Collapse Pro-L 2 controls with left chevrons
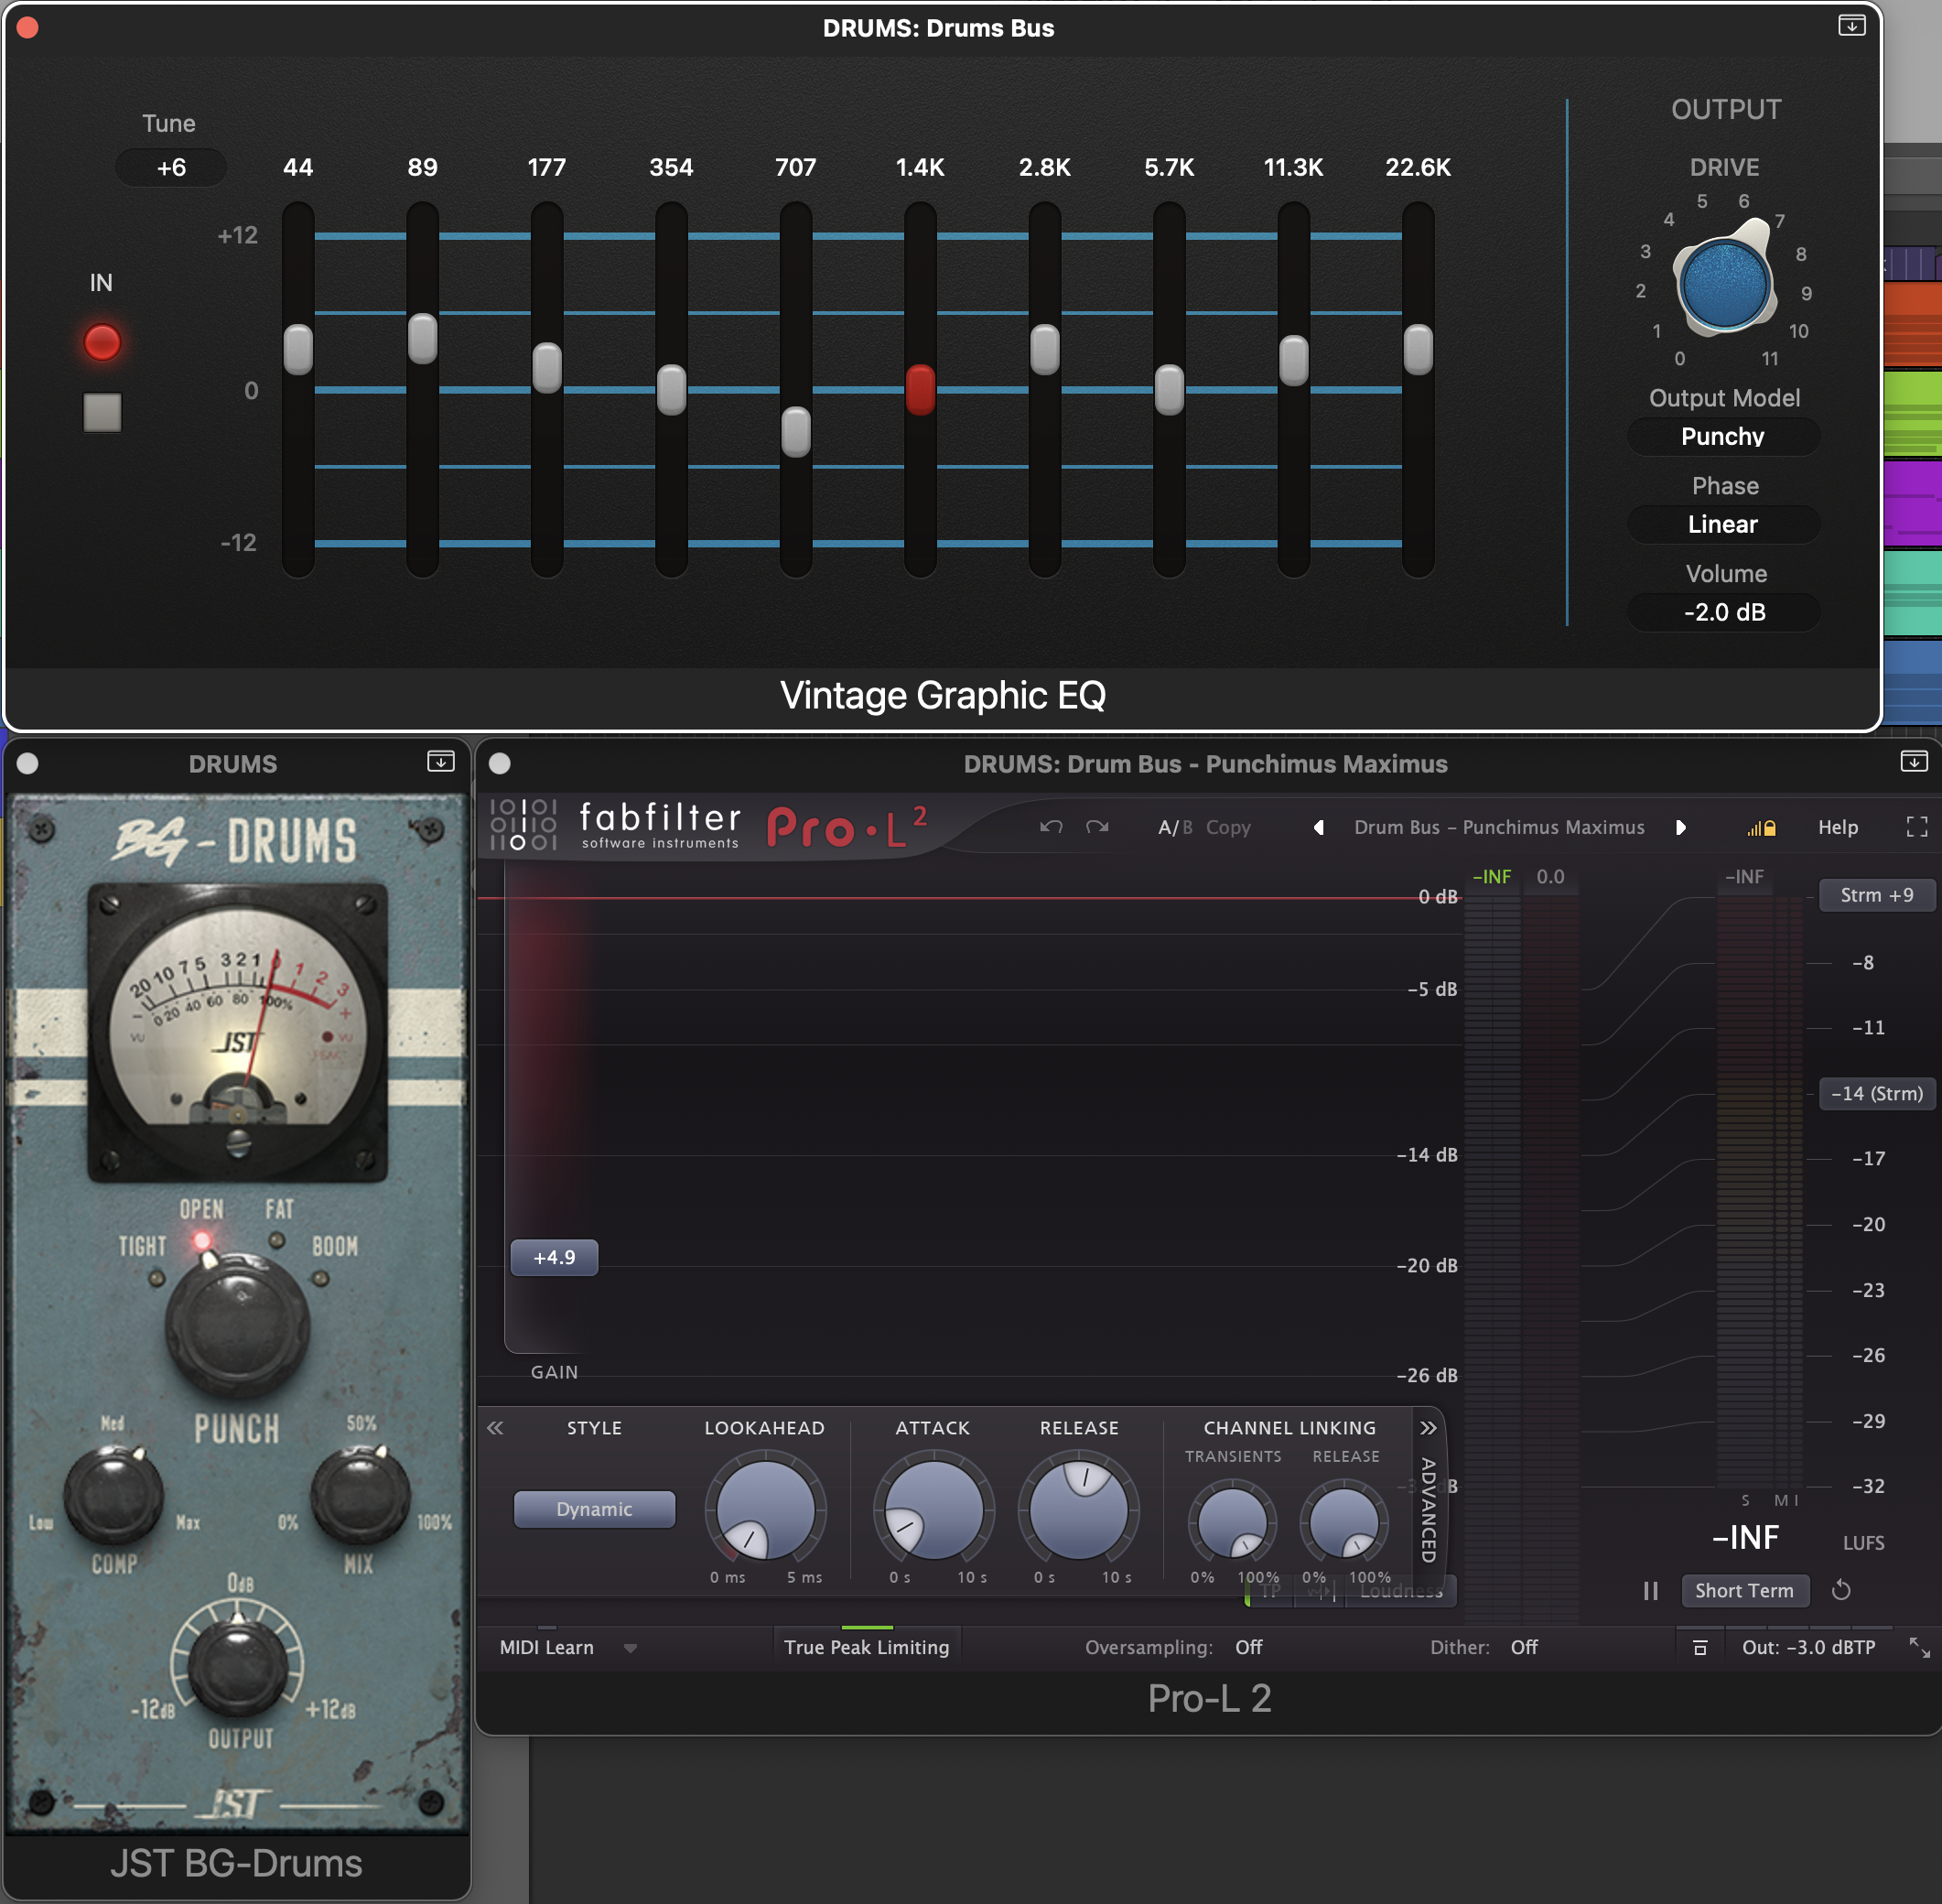Screen dimensions: 1942x1904 click(495, 1427)
